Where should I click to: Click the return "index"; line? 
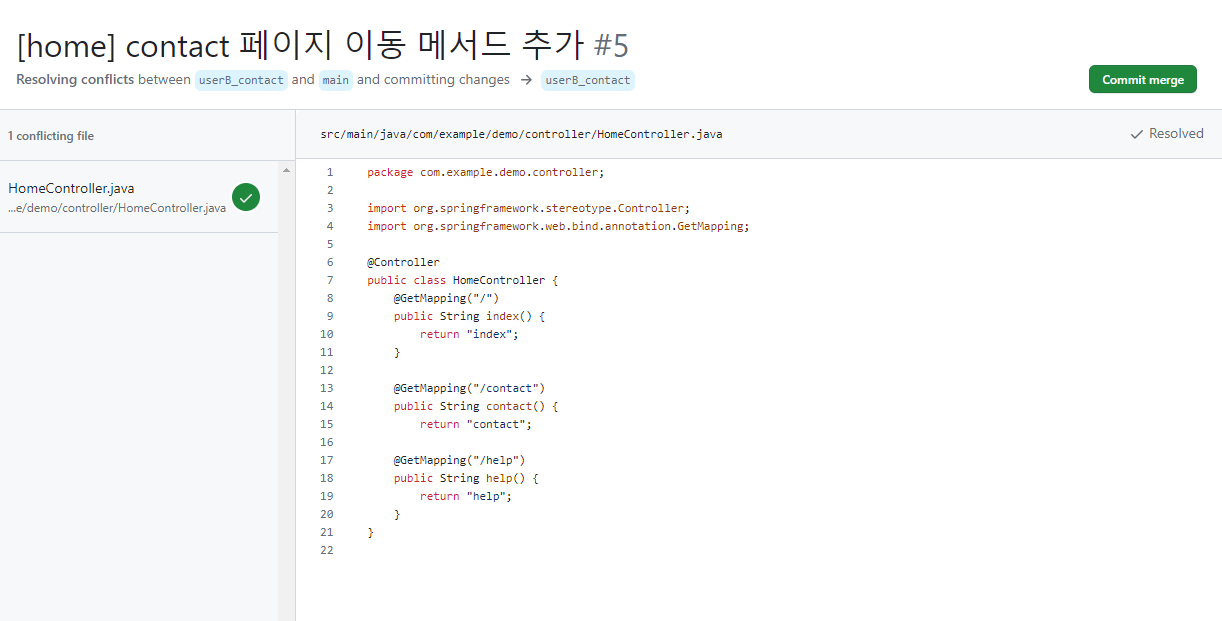(470, 334)
